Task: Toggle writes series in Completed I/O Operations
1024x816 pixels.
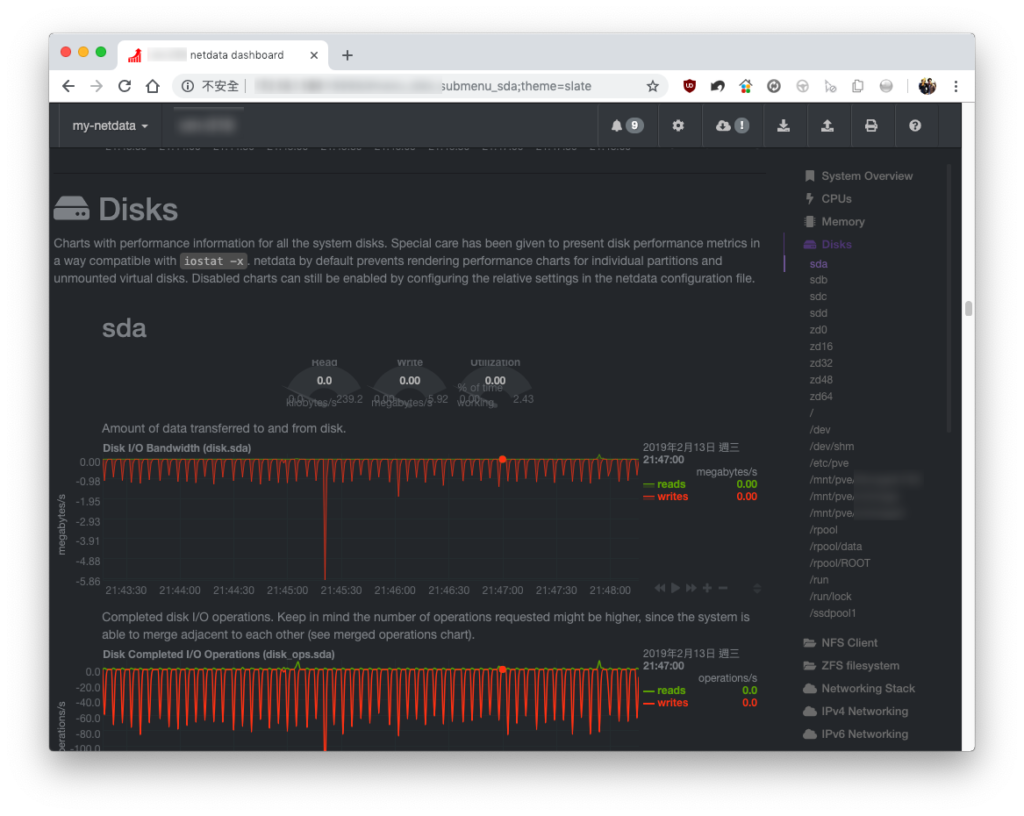Action: [672, 703]
